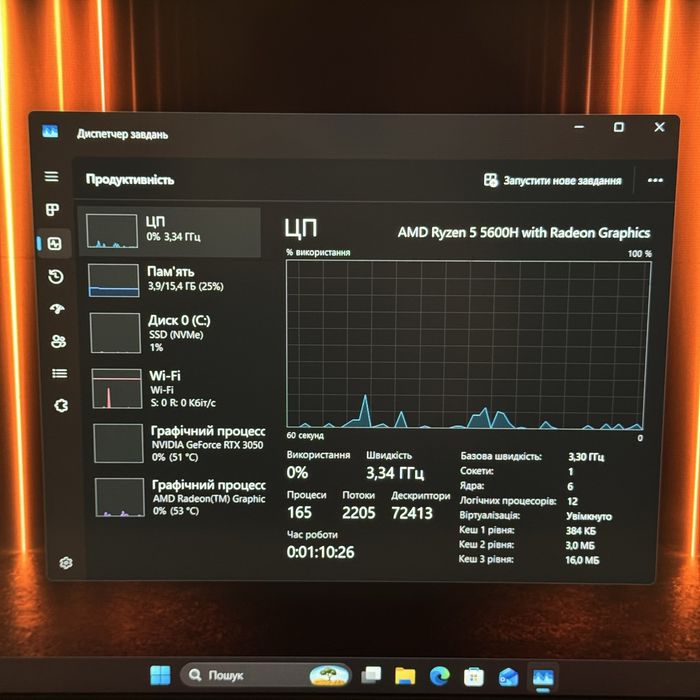This screenshot has height=700, width=700.
Task: Open Task View from taskbar
Action: tap(371, 675)
